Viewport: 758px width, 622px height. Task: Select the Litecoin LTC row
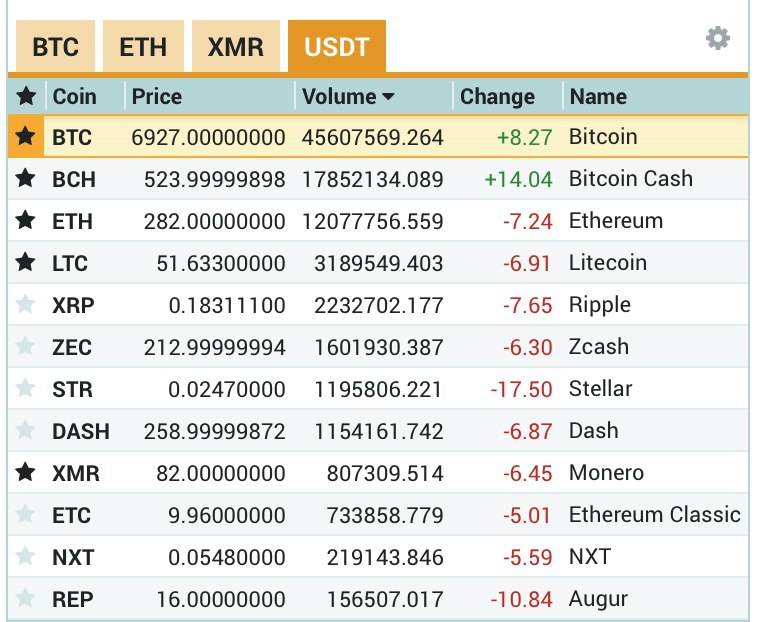coord(378,263)
